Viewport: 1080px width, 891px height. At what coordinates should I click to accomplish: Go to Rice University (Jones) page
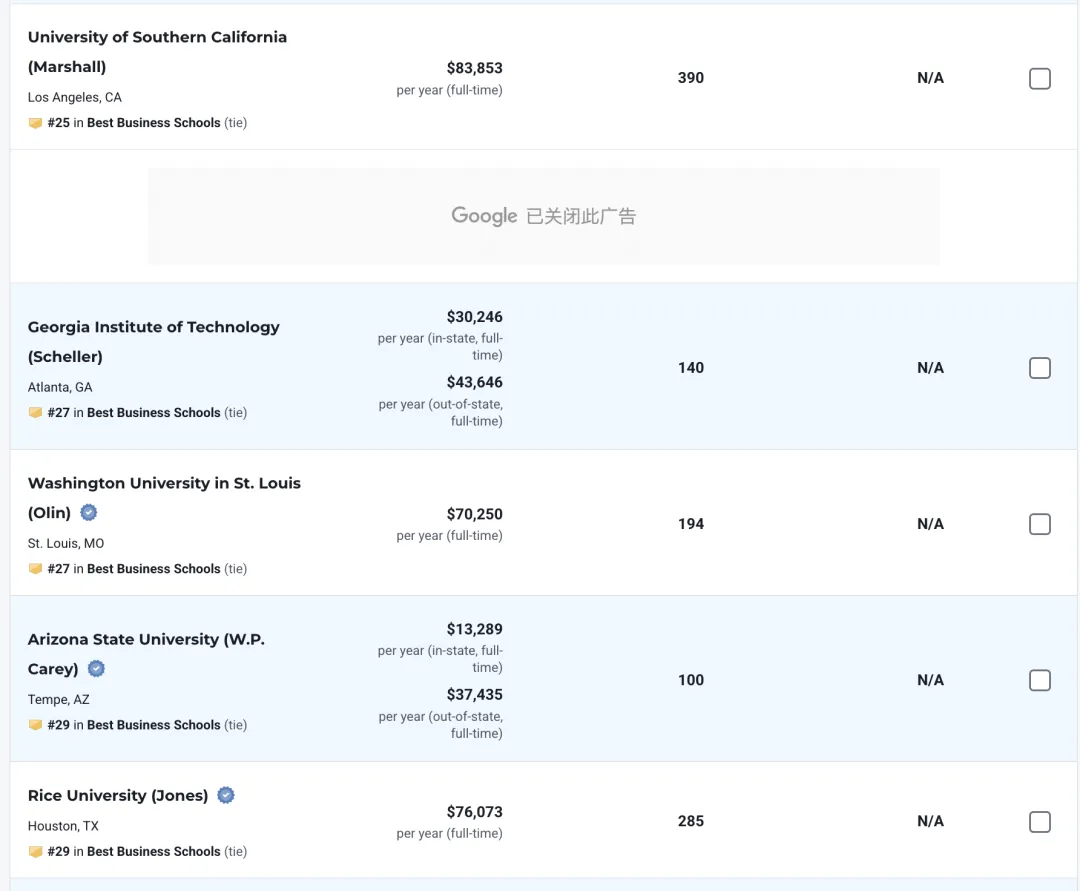click(x=118, y=796)
